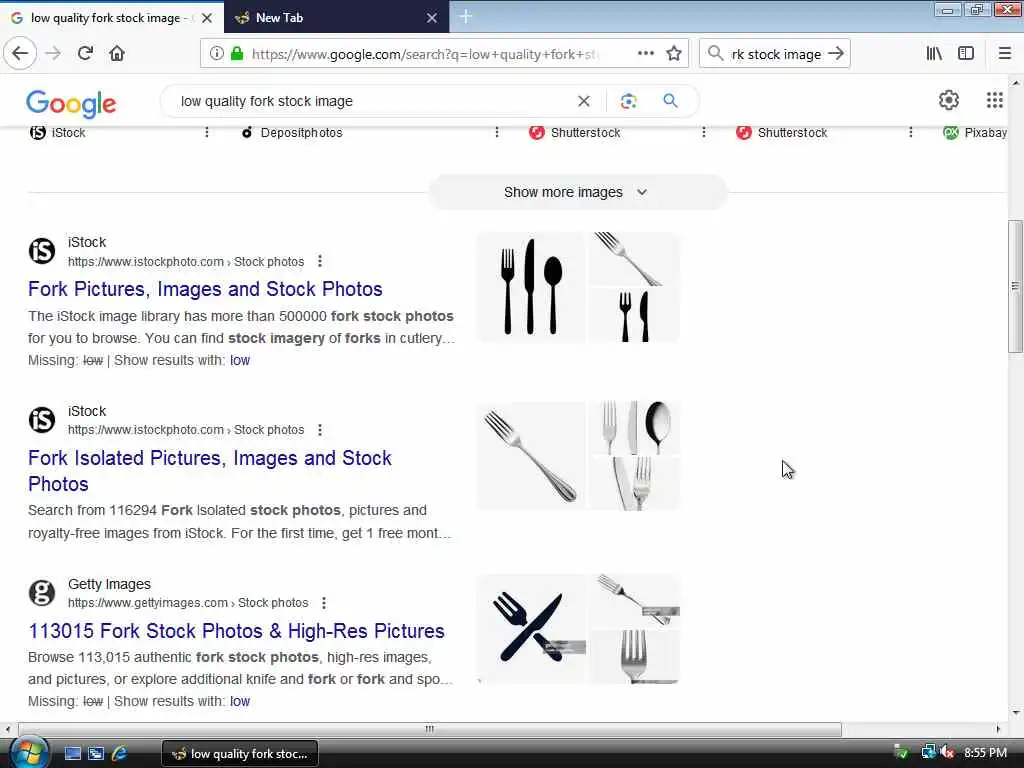Screen dimensions: 1024x768
Task: Open 113015 Fork Stock Photos & High-Res Pictures
Action: (236, 631)
